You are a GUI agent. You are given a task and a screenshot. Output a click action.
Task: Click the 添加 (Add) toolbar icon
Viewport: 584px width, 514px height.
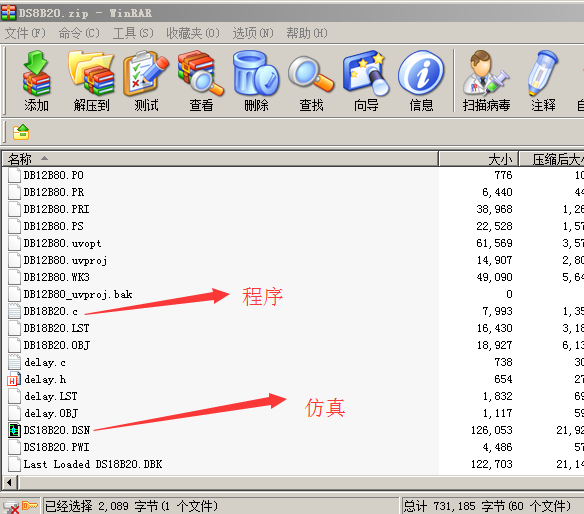point(36,80)
